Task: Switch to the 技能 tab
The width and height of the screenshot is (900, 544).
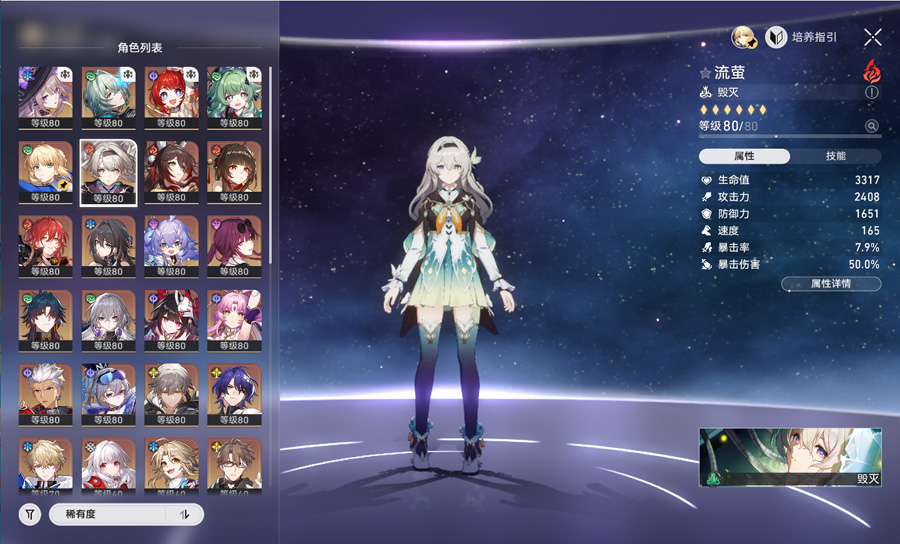Action: [836, 156]
